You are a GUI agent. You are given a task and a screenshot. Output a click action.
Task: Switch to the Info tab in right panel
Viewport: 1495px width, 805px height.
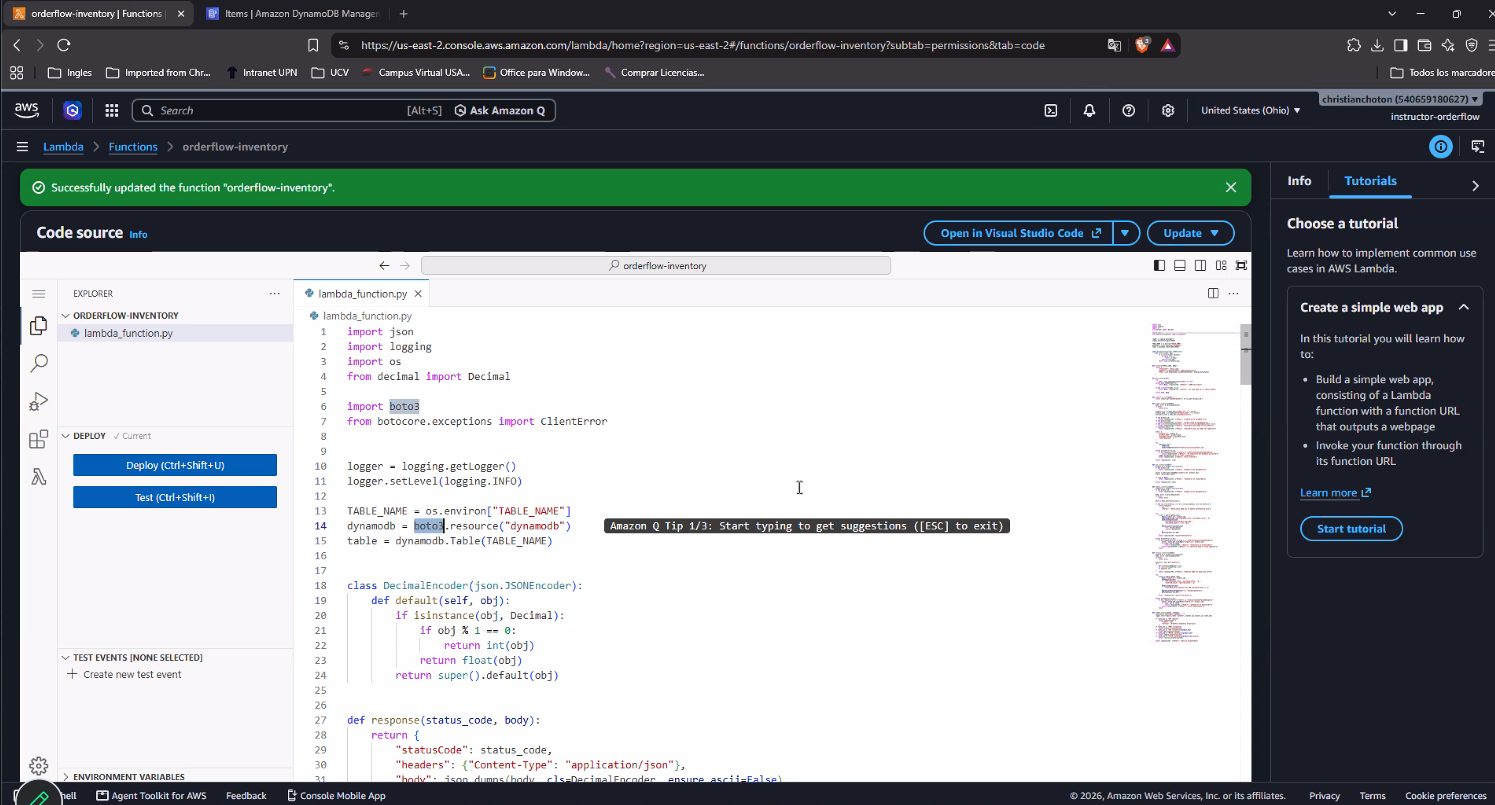point(1299,181)
